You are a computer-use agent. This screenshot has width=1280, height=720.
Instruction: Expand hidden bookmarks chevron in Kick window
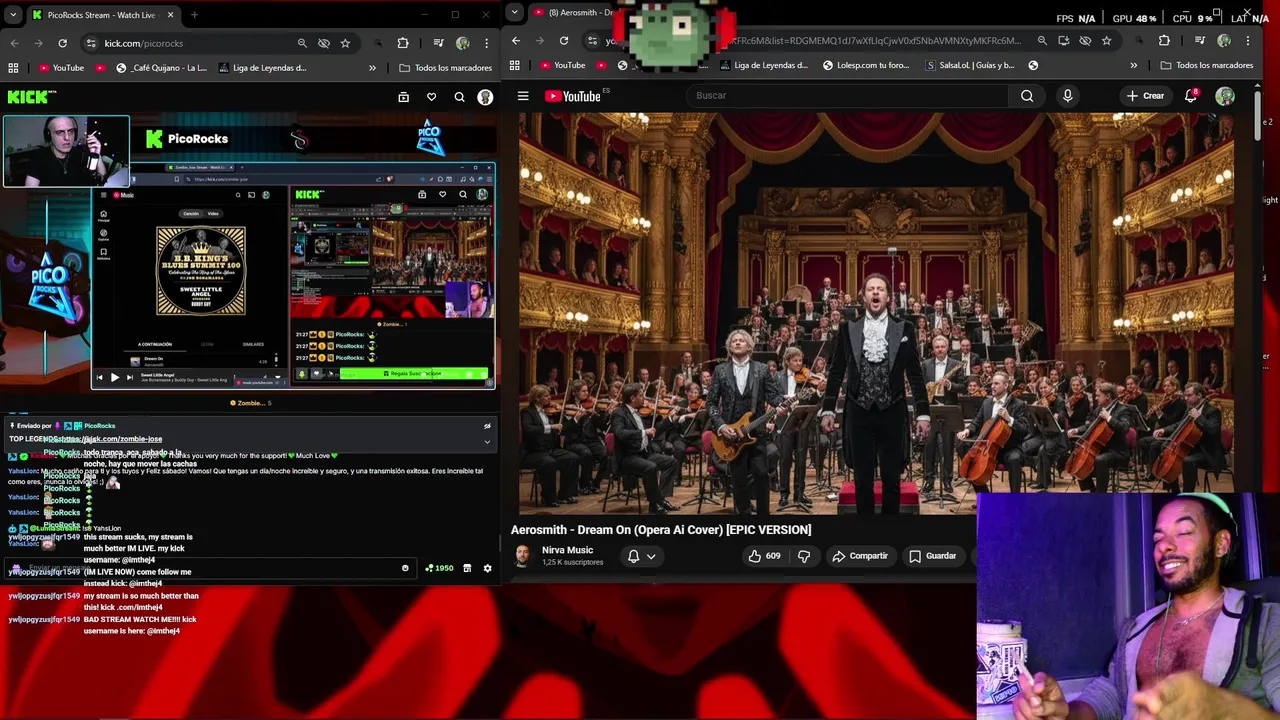click(x=372, y=68)
